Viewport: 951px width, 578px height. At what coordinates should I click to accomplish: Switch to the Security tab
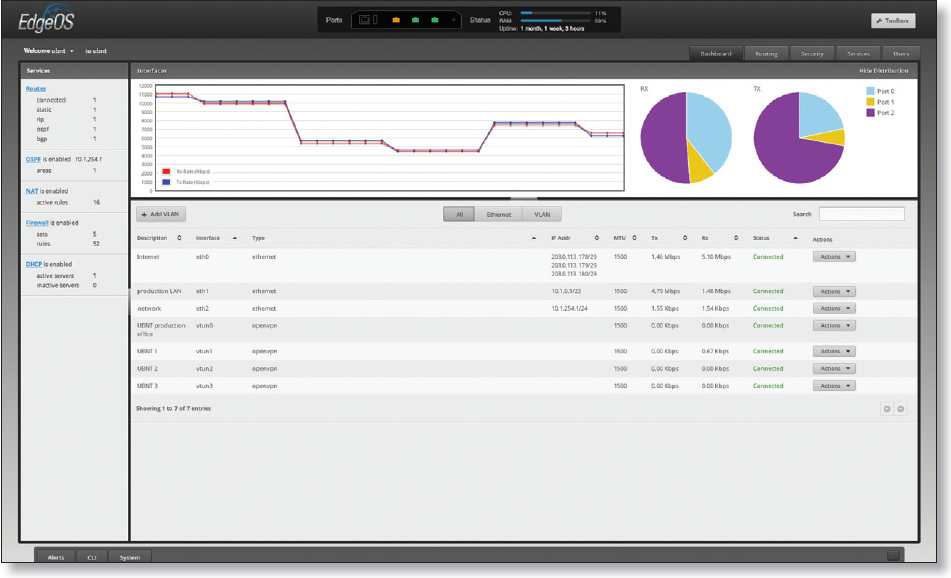tap(812, 53)
